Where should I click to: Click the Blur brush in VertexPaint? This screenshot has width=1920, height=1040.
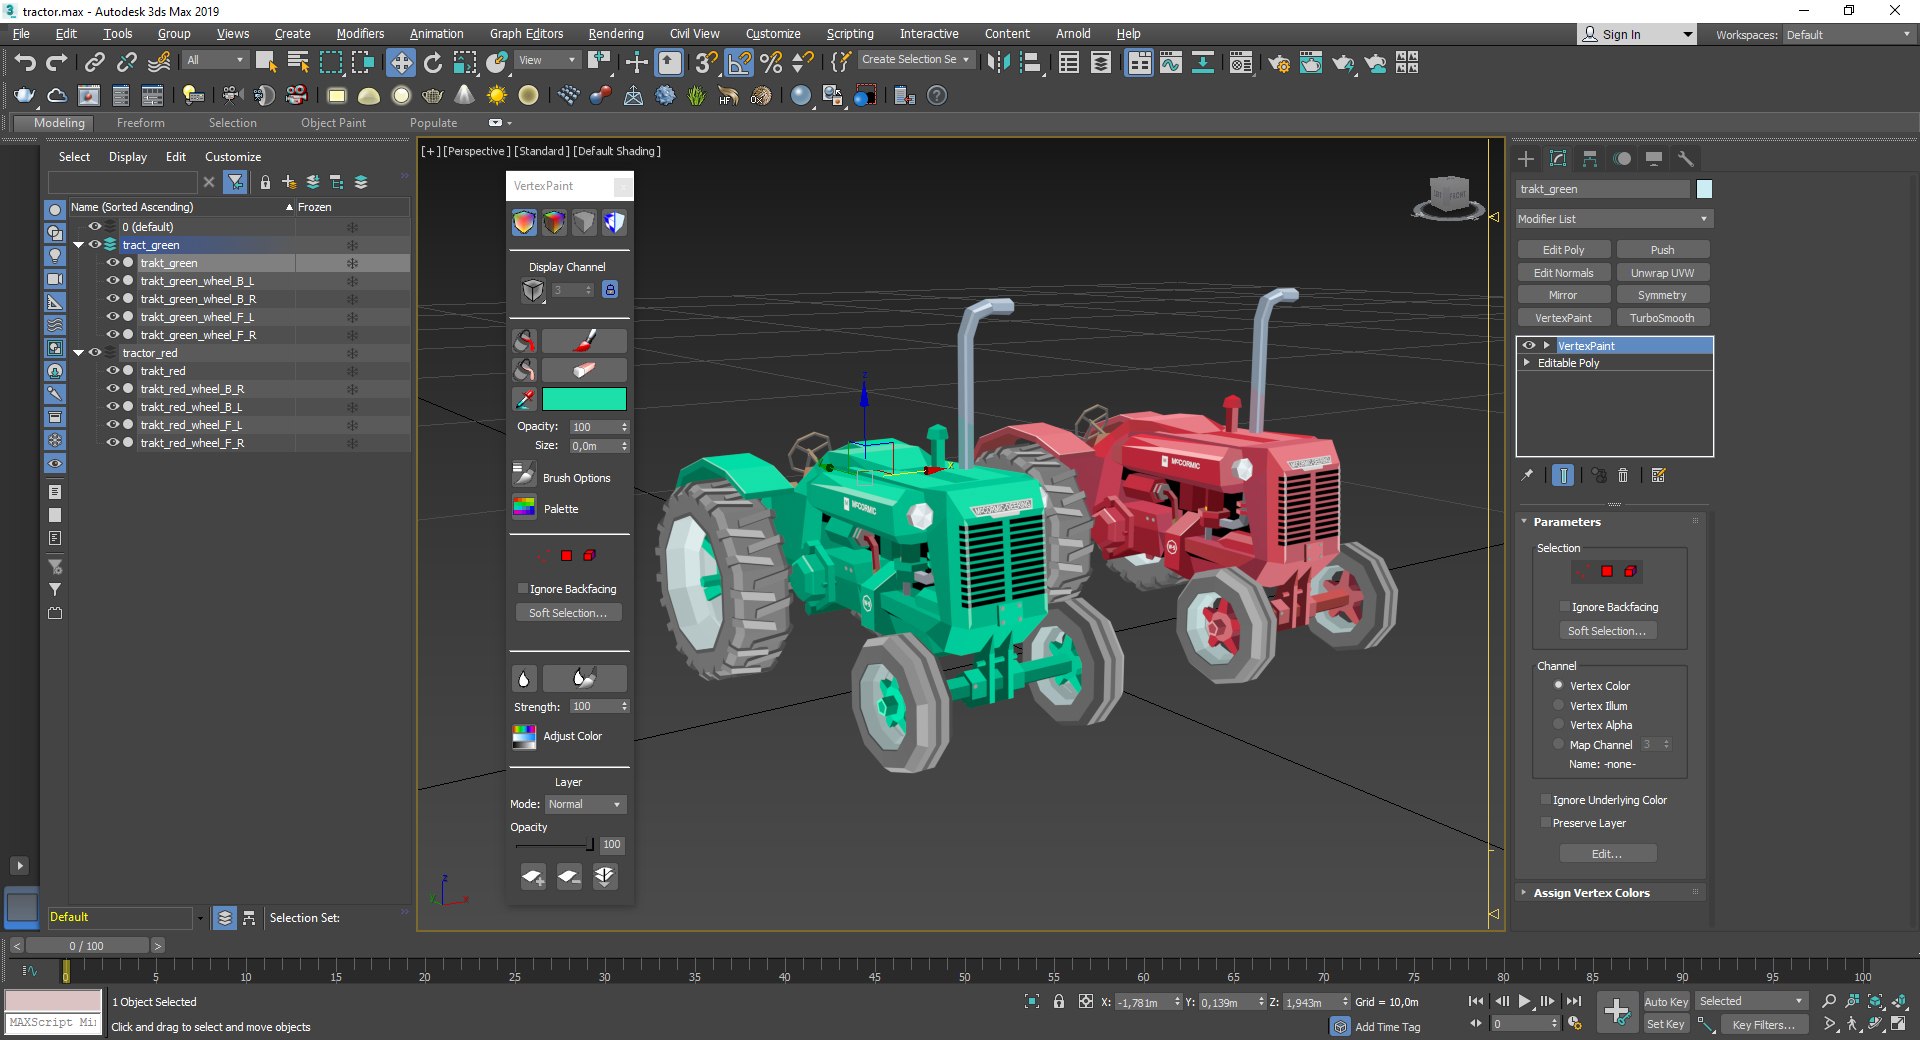coord(585,678)
